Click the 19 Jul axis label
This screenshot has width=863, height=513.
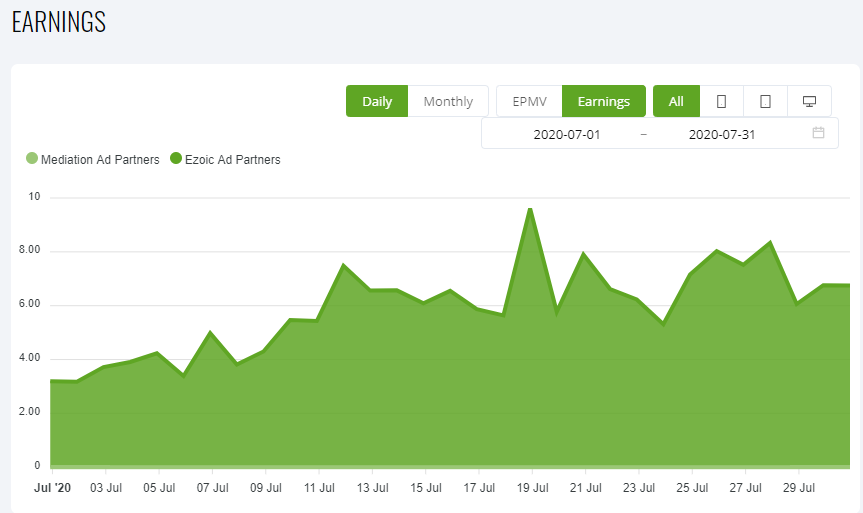coord(532,488)
